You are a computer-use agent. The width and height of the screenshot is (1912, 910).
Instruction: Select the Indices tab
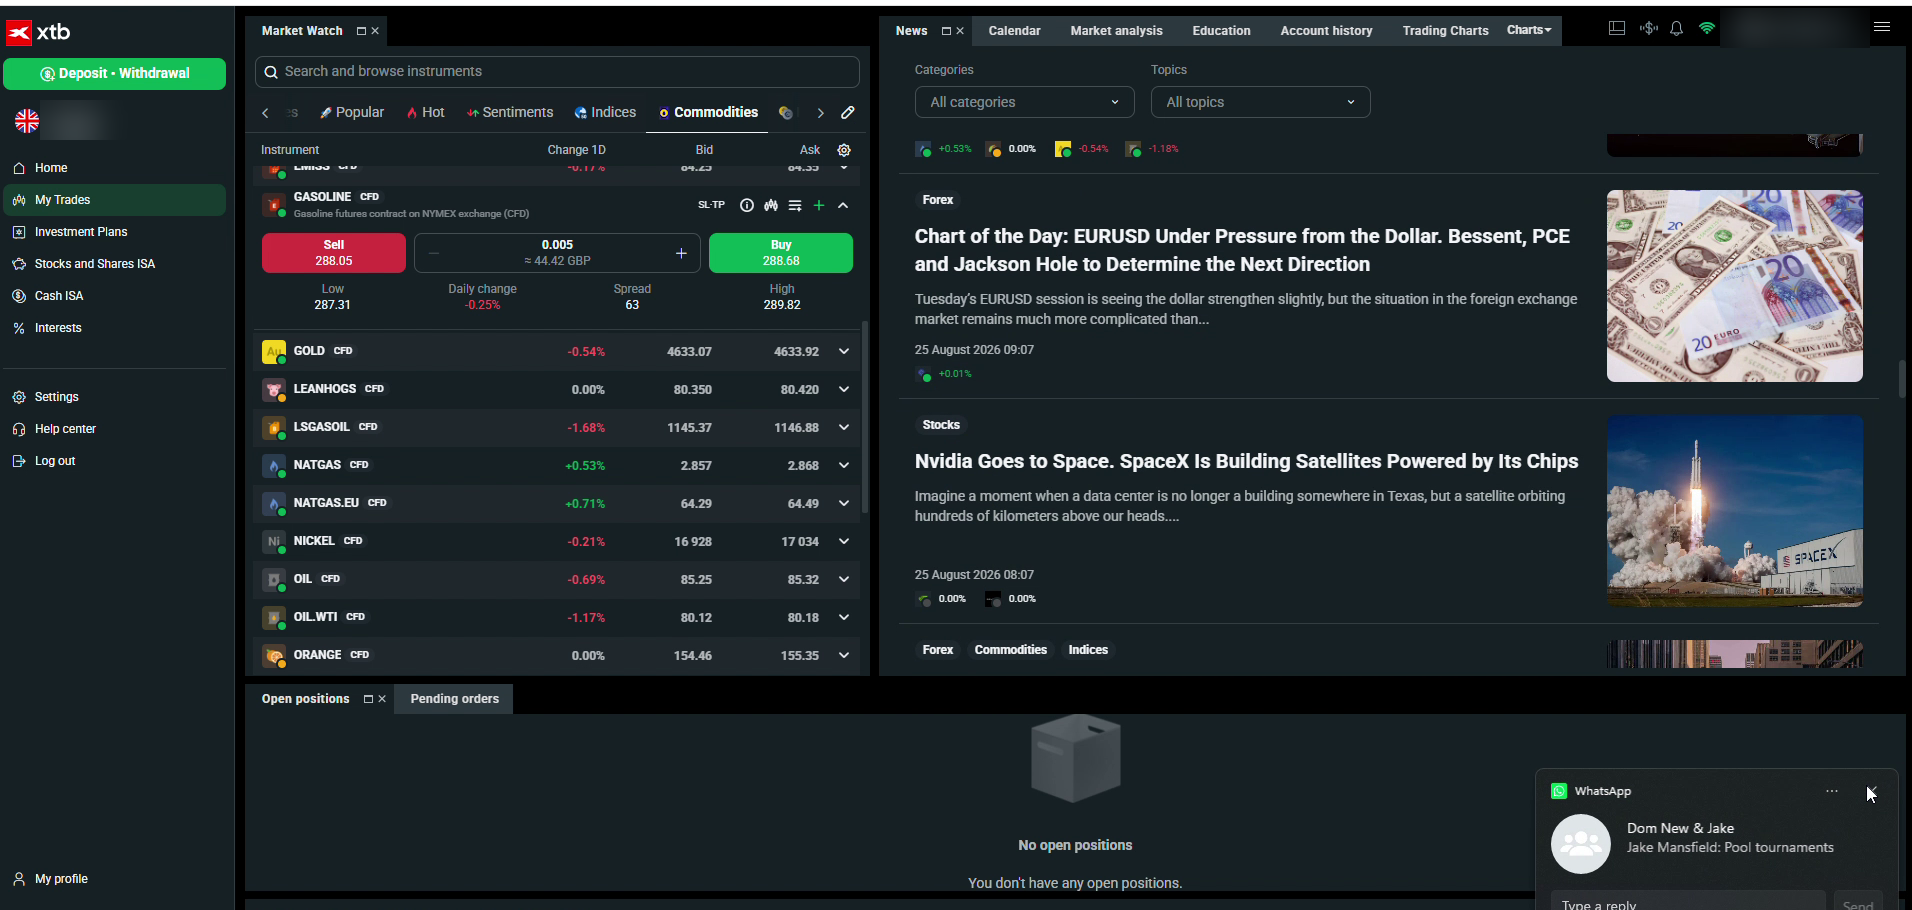(x=605, y=113)
